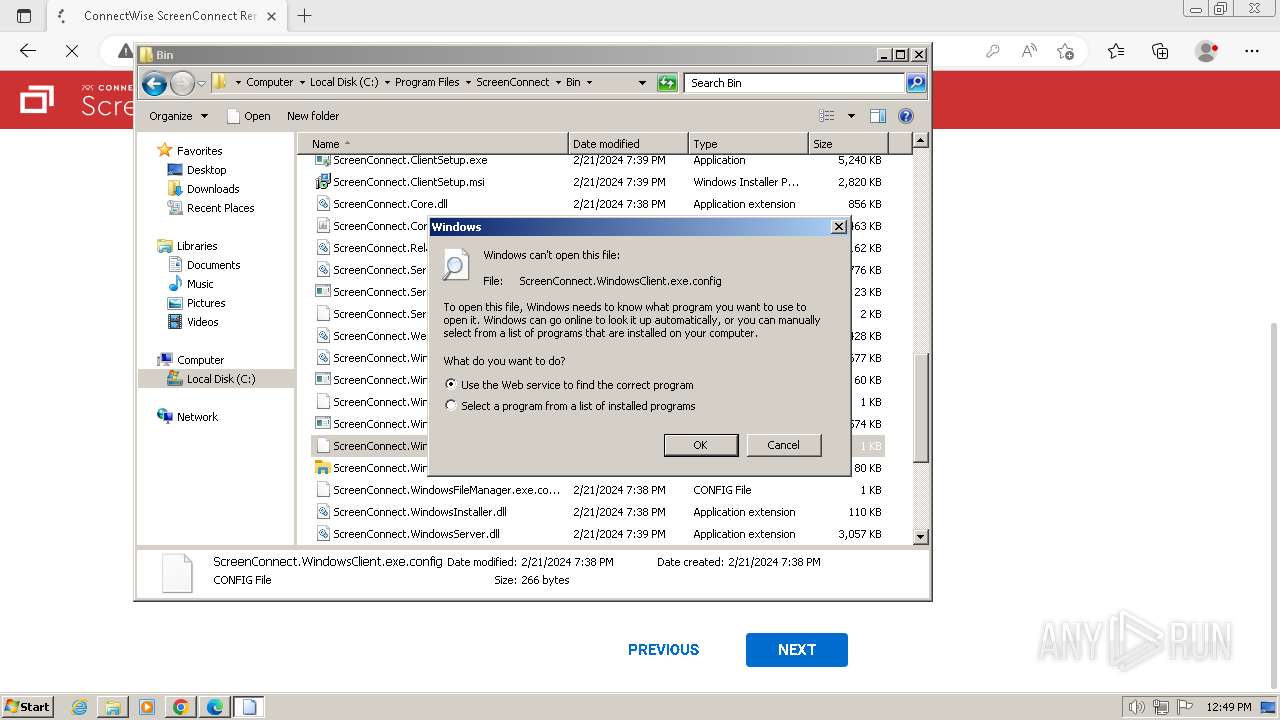Select Libraries in navigation pane
Viewport: 1280px width, 720px height.
197,246
